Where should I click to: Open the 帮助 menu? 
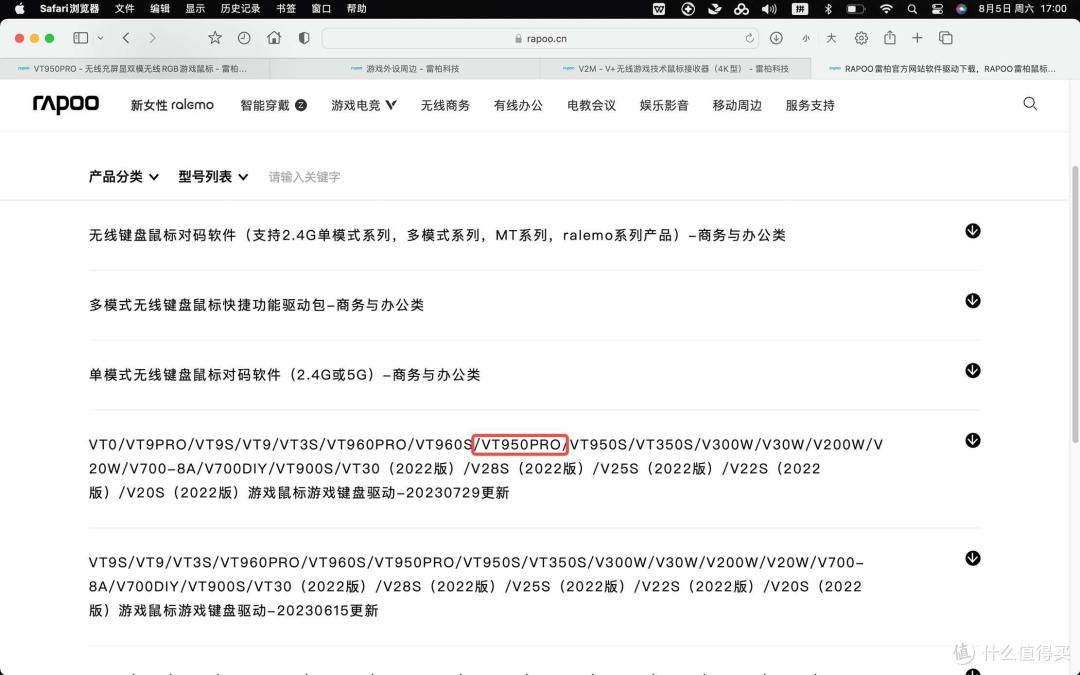pos(356,9)
